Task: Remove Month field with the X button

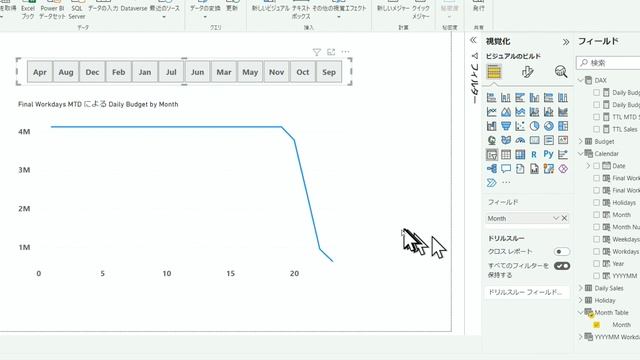Action: pos(564,218)
